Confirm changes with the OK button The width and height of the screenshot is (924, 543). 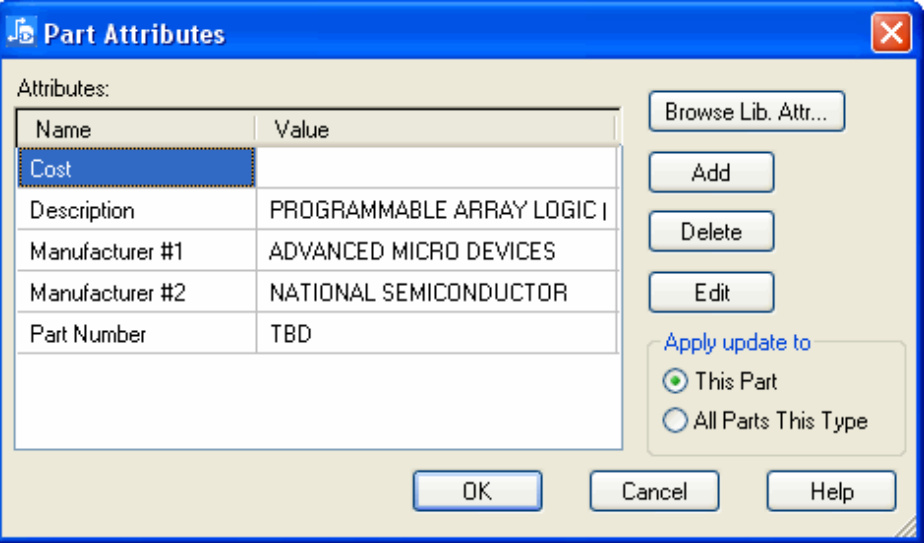[477, 491]
